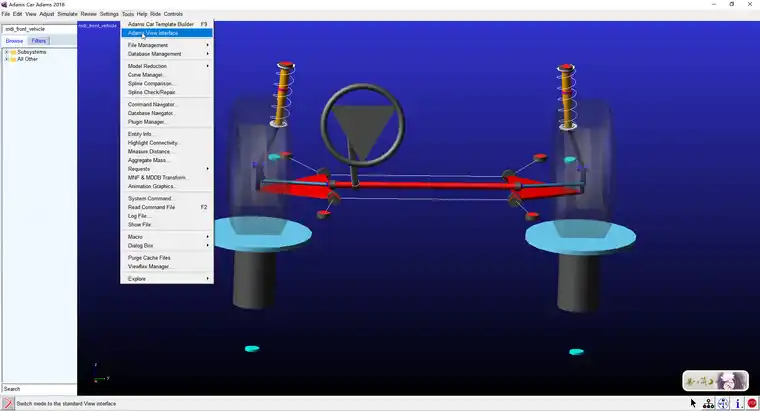Open the Simulate menu
Image resolution: width=760 pixels, height=411 pixels.
[x=67, y=14]
